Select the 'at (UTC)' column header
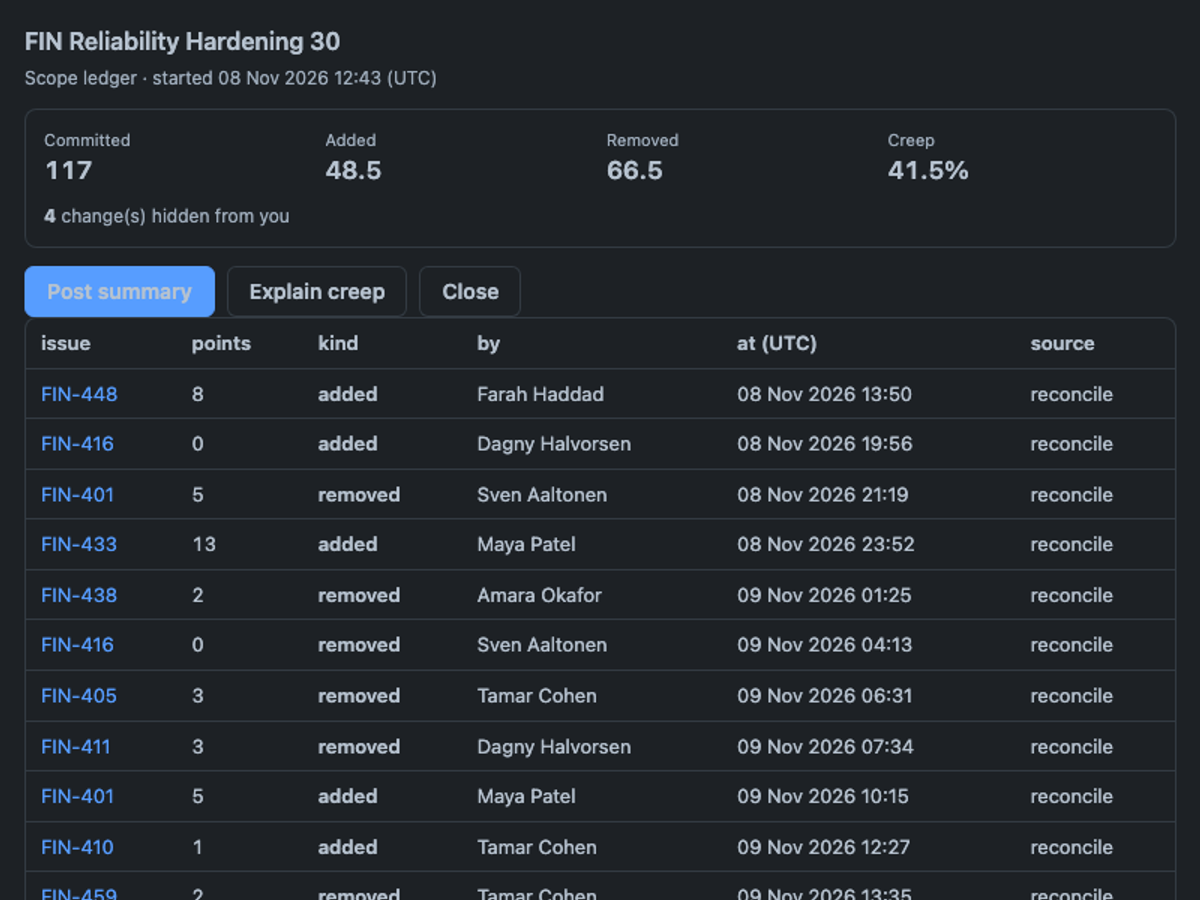This screenshot has height=900, width=1200. pyautogui.click(x=777, y=343)
